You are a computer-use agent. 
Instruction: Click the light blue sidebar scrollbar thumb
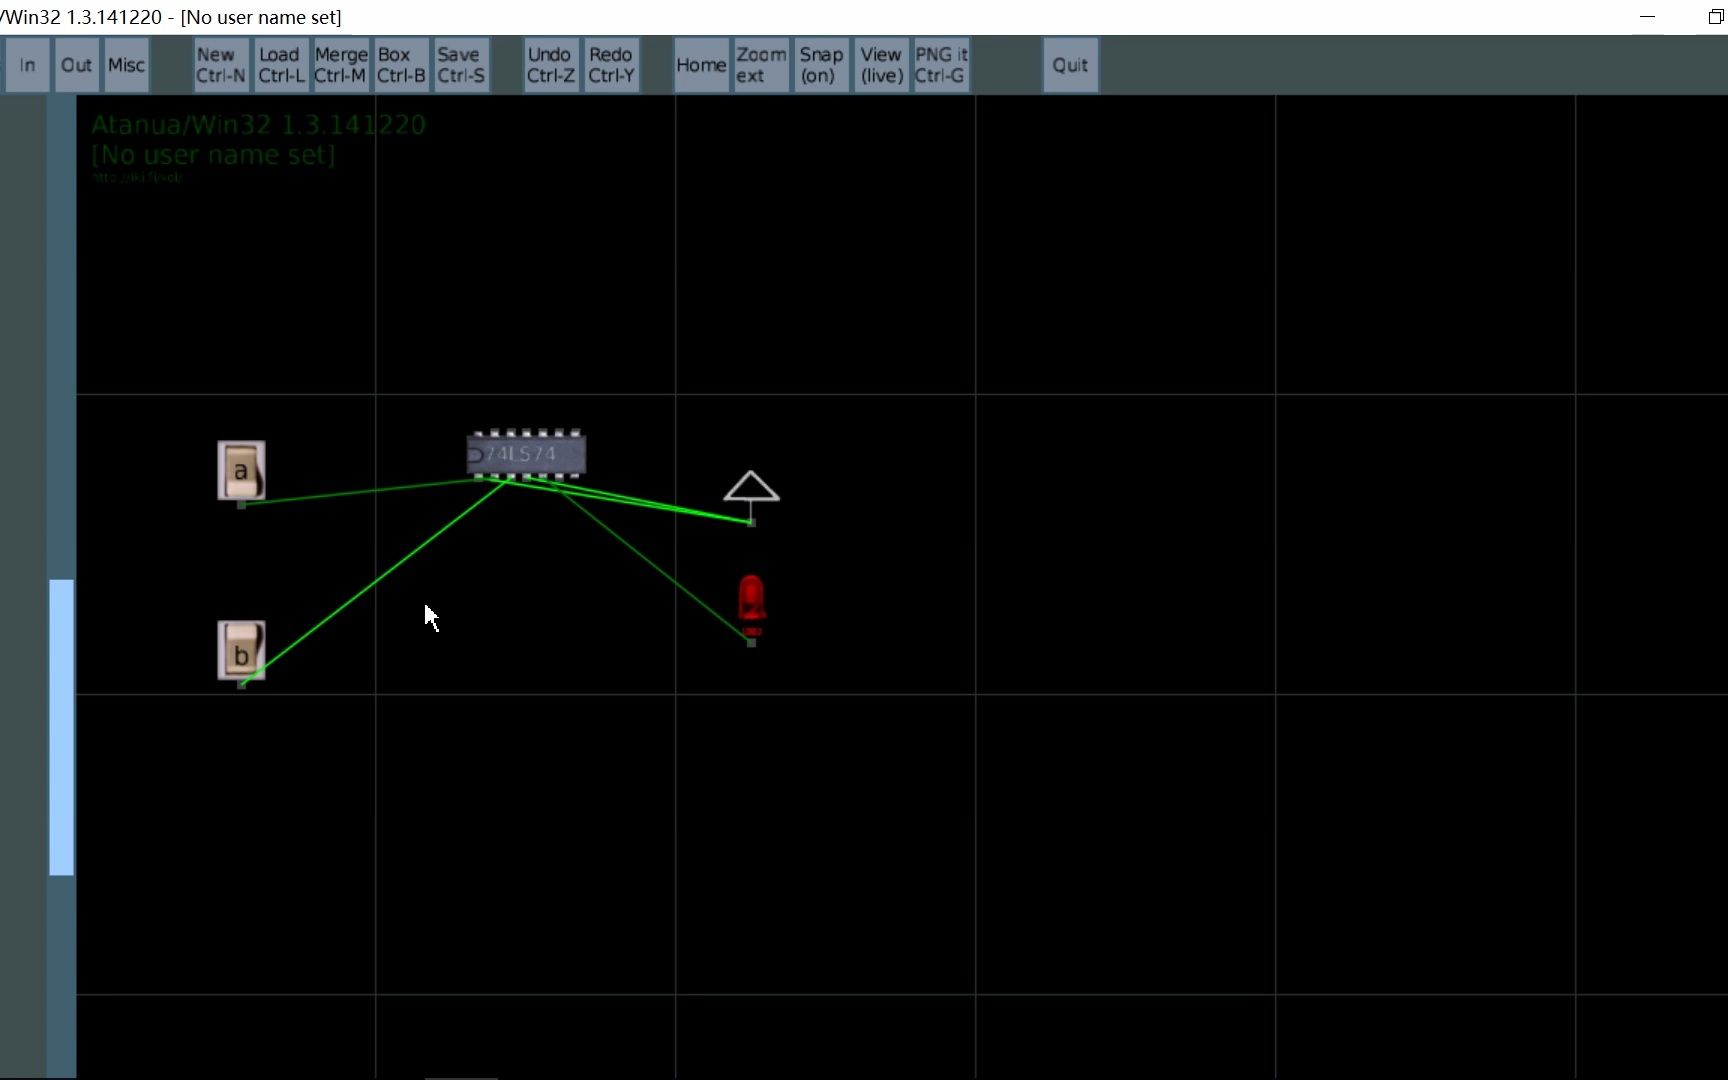61,727
